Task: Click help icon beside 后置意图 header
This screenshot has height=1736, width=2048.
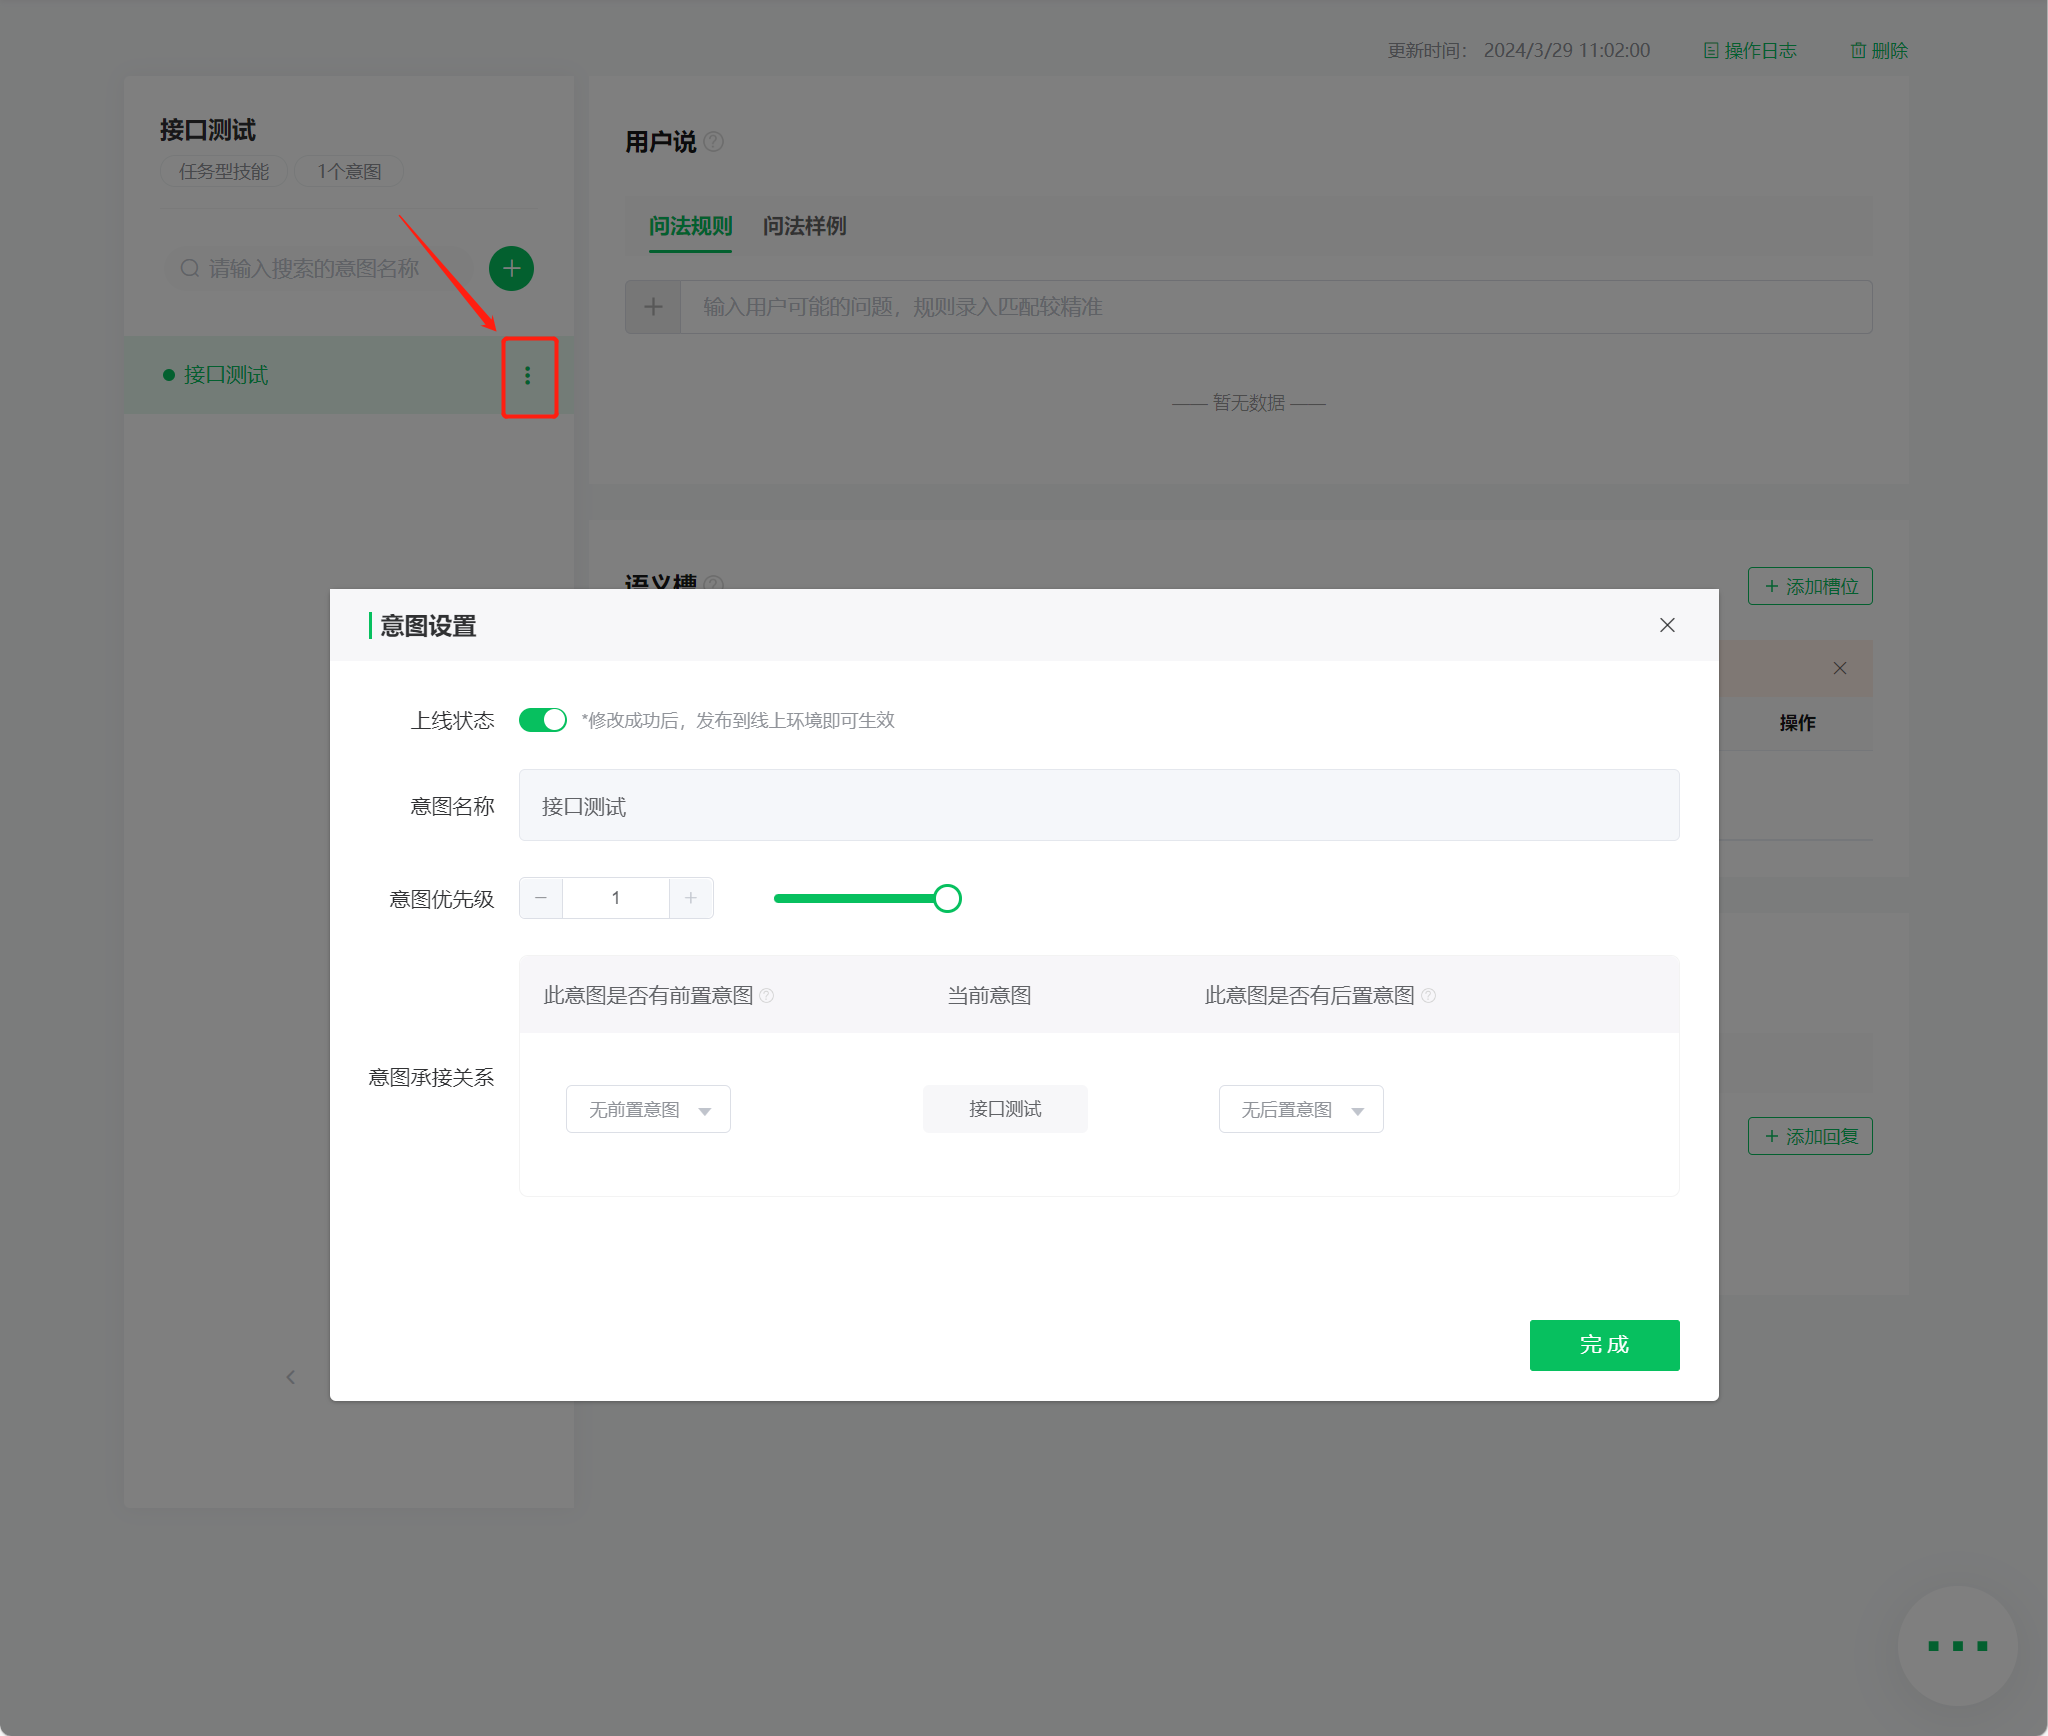Action: click(1429, 996)
